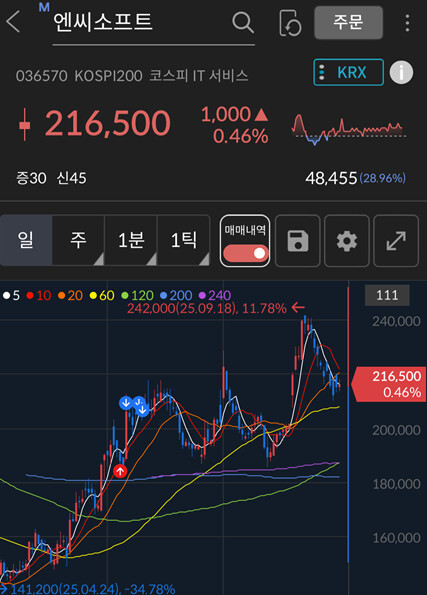The image size is (427, 595).
Task: Switch to the 주 weekly chart tab
Action: (78, 240)
